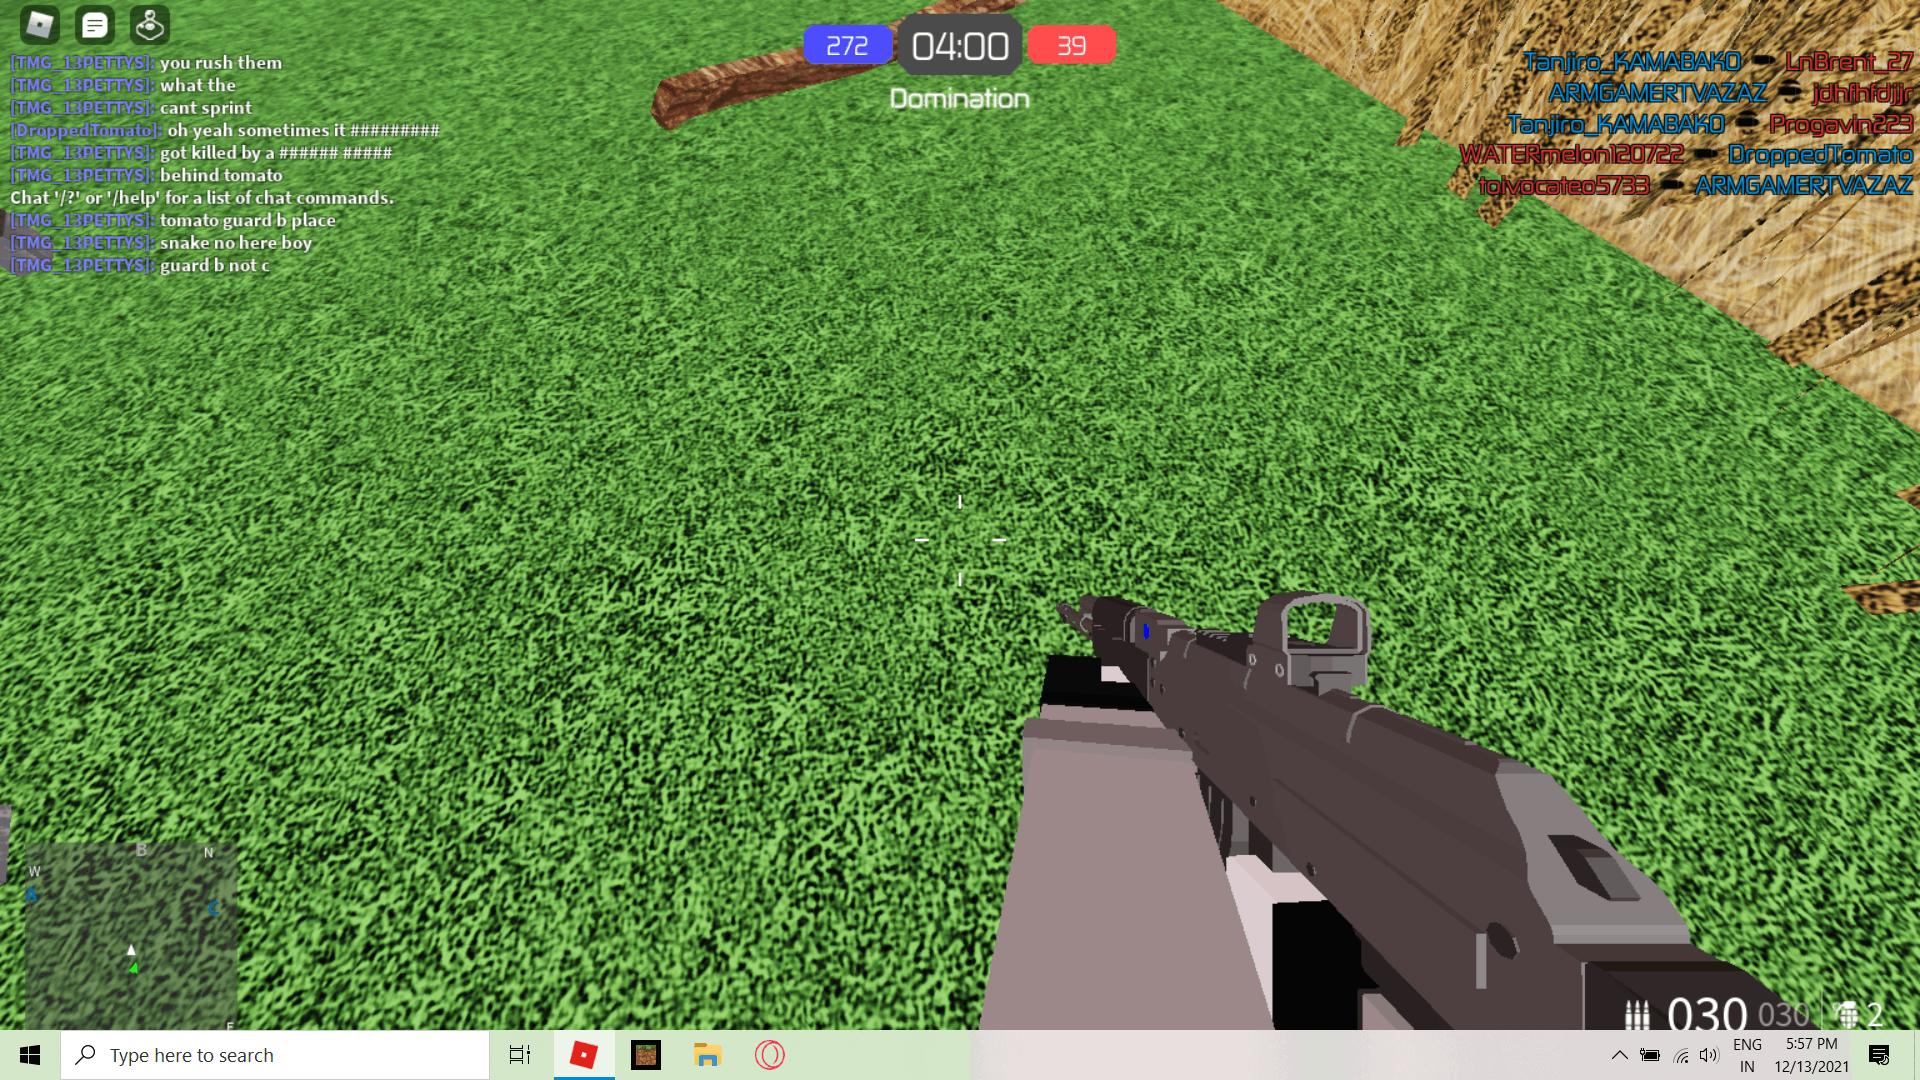Click the 04:00 match timer display
Viewport: 1920px width, 1080px height.
[960, 46]
